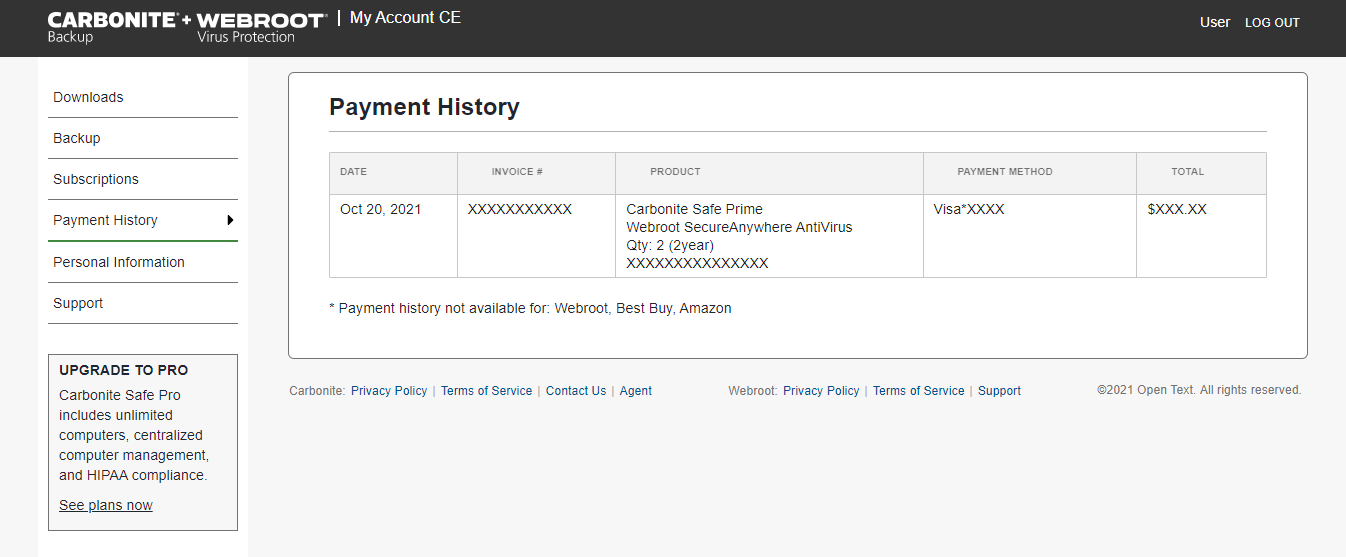Click the ©2021 Open Text copyright notice
This screenshot has width=1346, height=557.
[1199, 390]
